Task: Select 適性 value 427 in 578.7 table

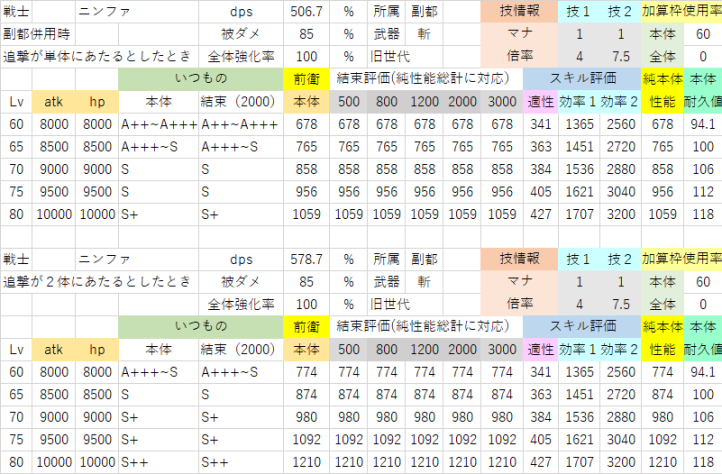Action: pos(541,462)
